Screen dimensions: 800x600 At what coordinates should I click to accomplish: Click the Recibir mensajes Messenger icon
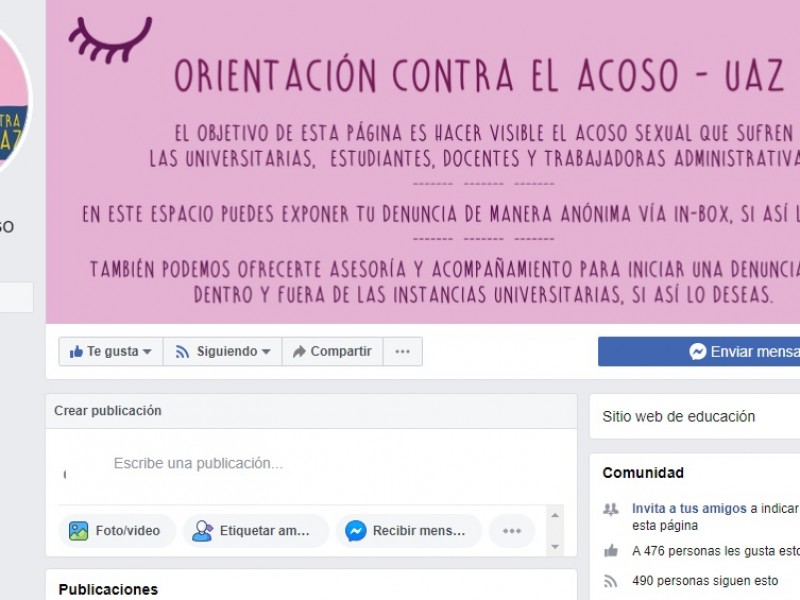pos(356,531)
